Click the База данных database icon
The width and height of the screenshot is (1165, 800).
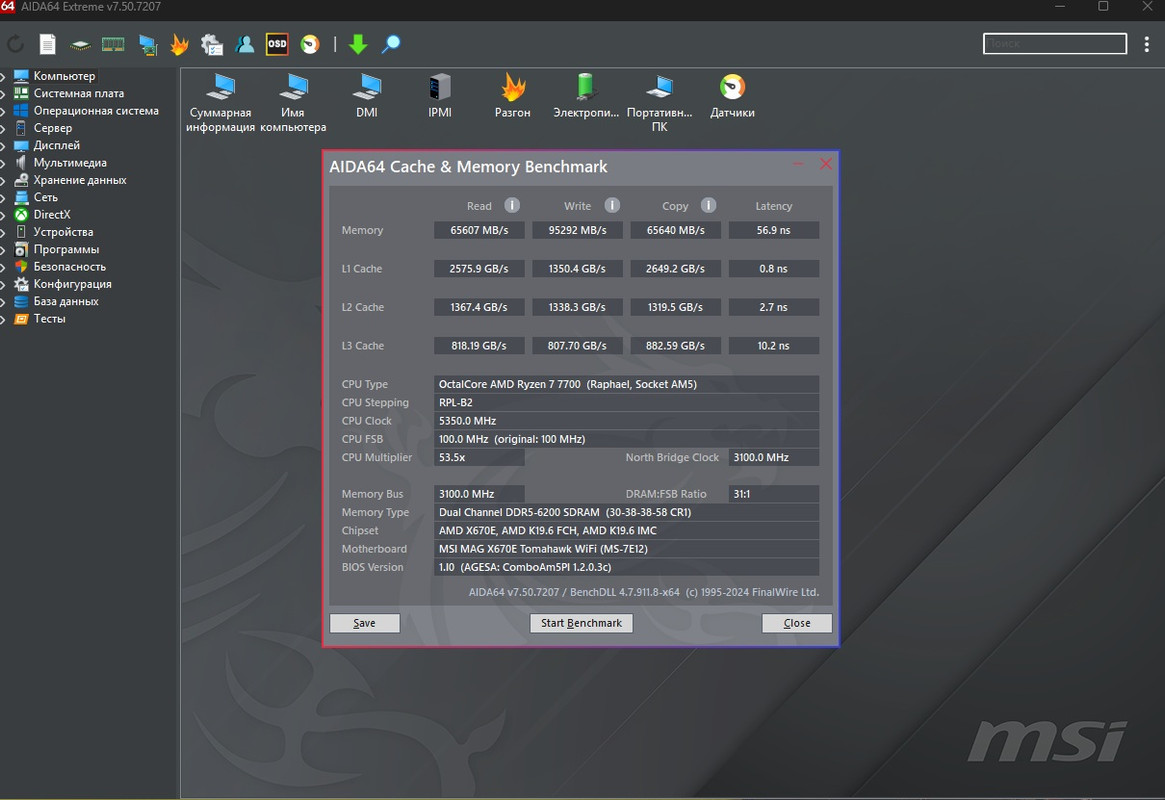pyautogui.click(x=21, y=301)
